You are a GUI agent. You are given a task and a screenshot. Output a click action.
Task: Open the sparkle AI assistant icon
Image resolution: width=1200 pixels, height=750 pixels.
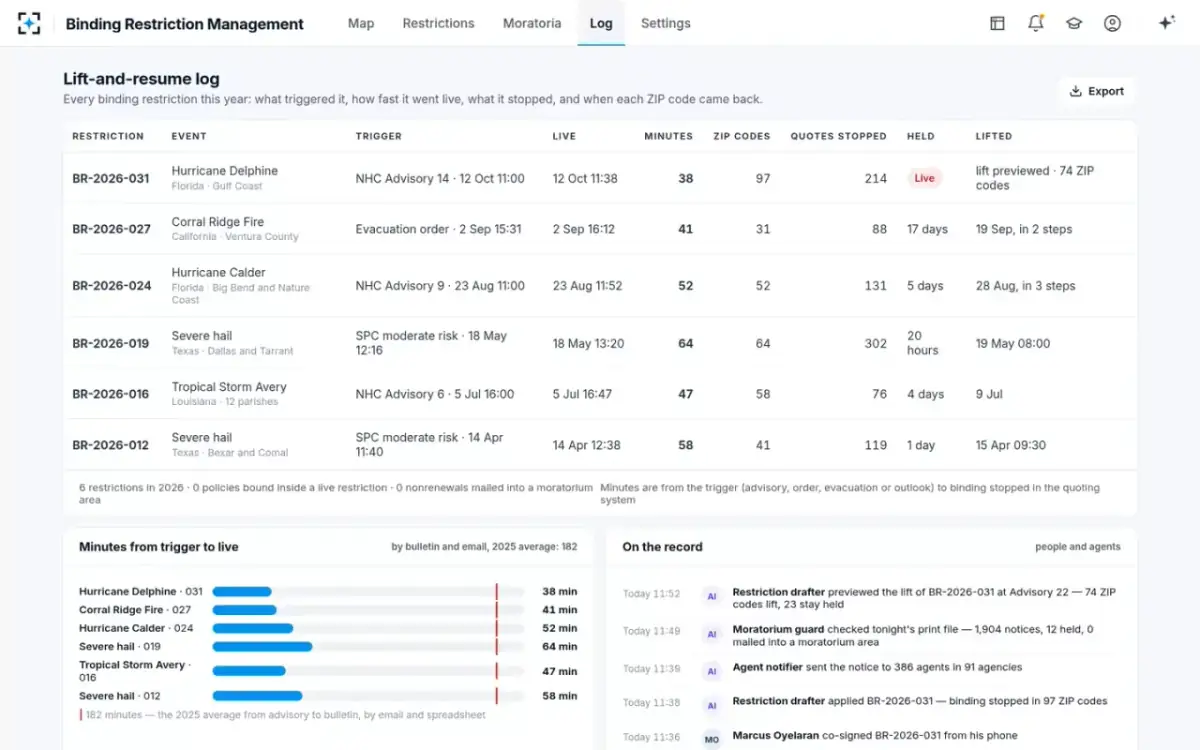tap(1166, 23)
